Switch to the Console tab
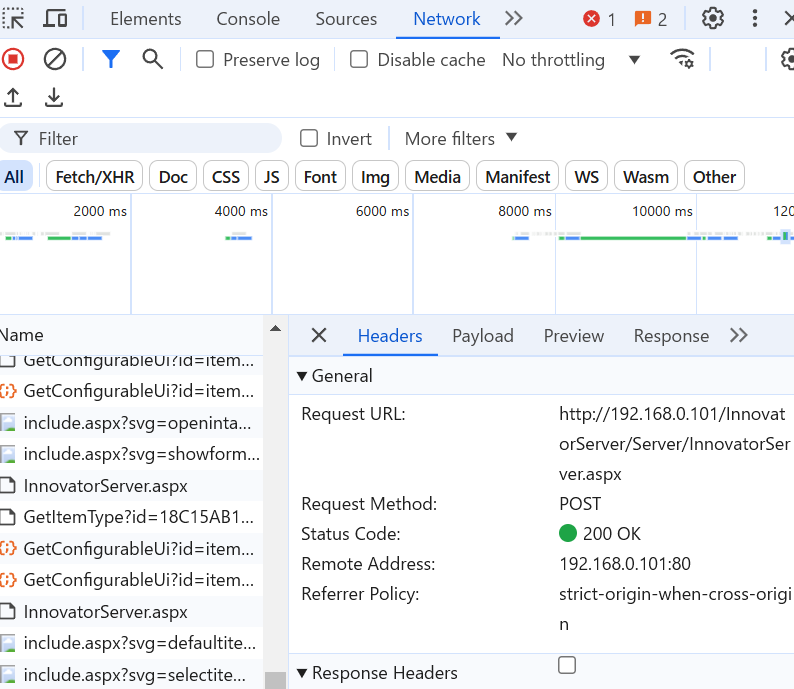This screenshot has height=689, width=794. pyautogui.click(x=248, y=19)
